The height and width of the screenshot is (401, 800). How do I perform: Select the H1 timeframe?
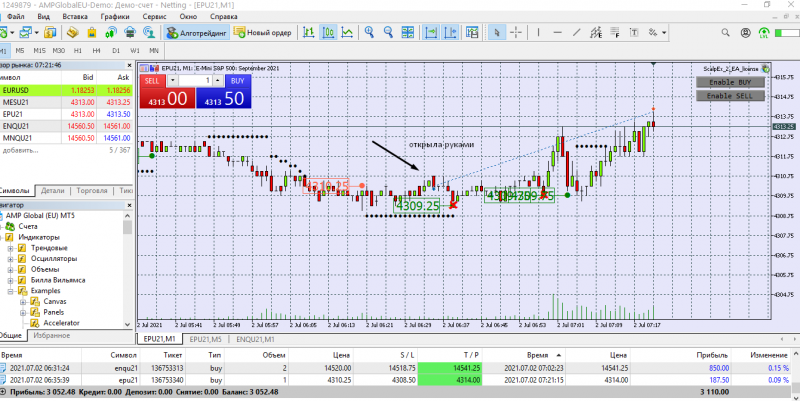(x=78, y=51)
